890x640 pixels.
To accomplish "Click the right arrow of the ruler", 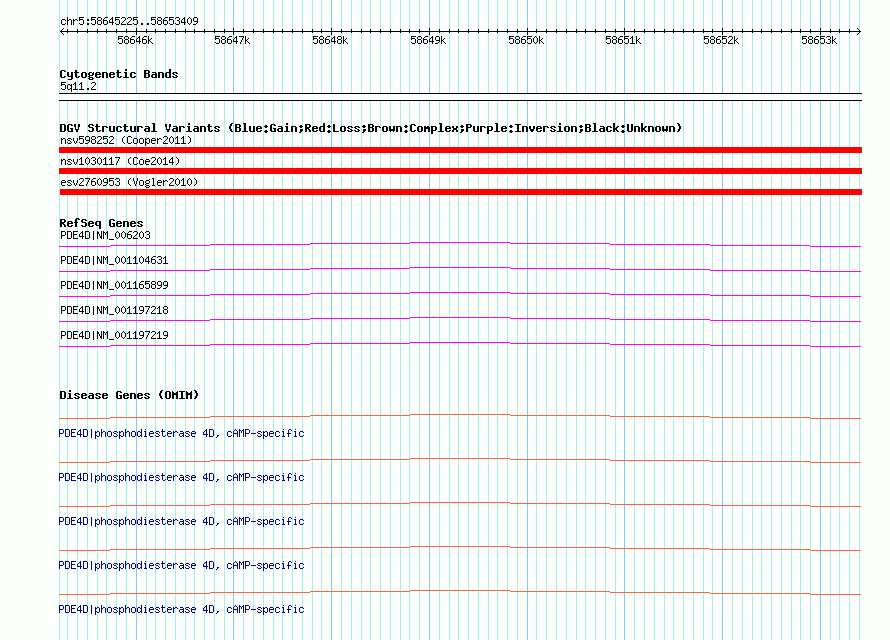I will tap(859, 31).
